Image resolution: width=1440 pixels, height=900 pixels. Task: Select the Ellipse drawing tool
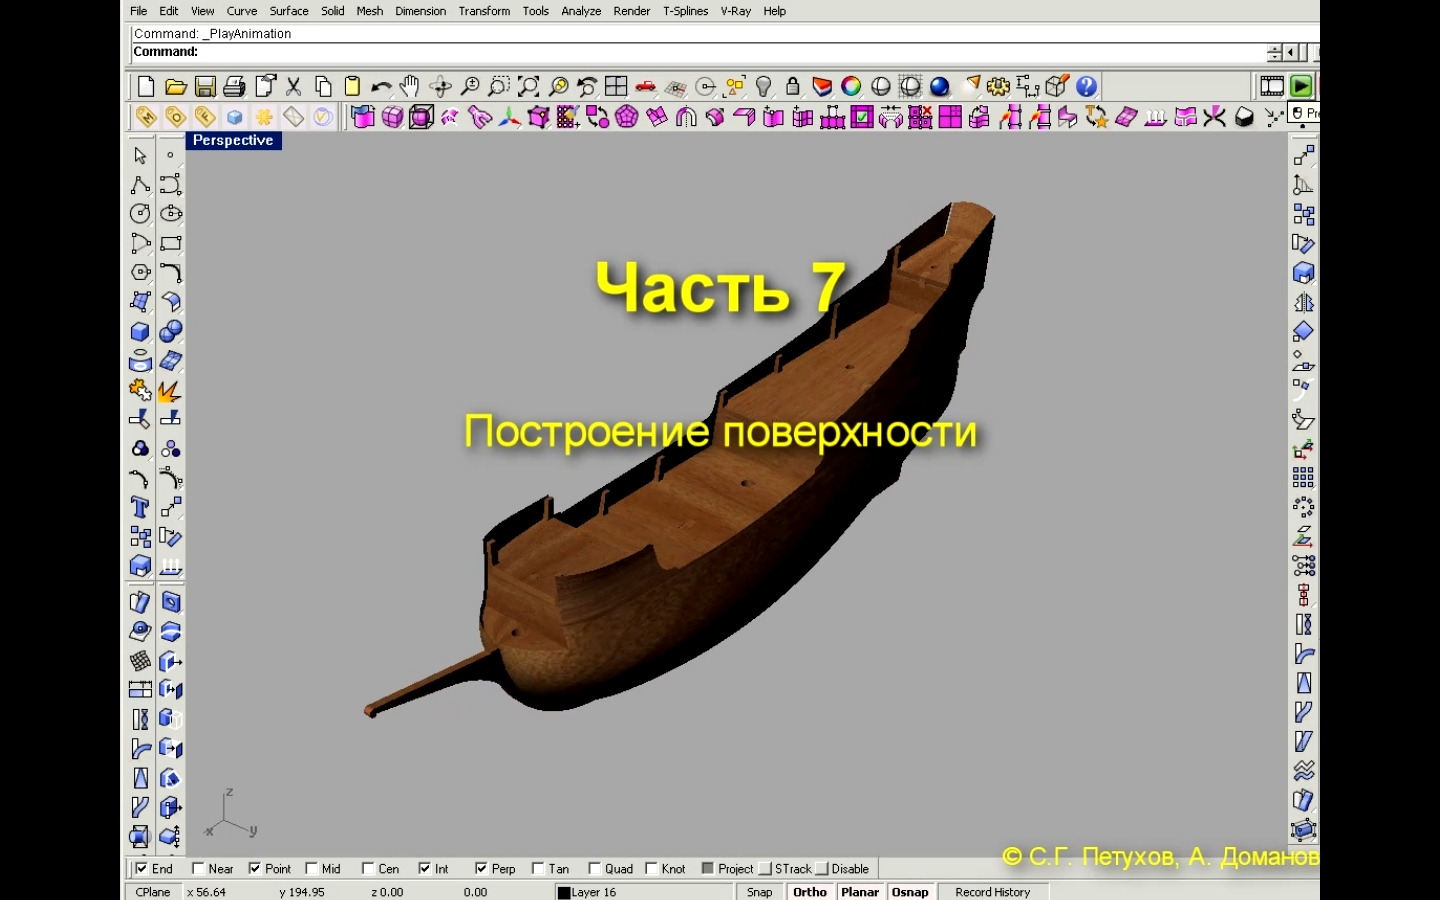coord(171,214)
